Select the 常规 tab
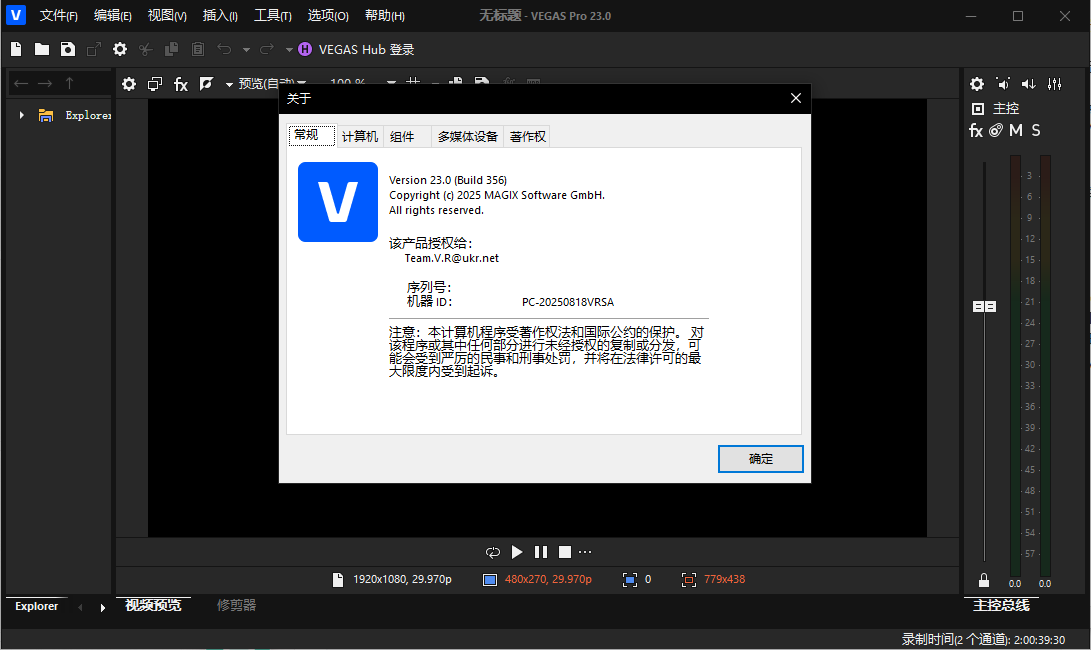This screenshot has width=1091, height=650. (312, 135)
